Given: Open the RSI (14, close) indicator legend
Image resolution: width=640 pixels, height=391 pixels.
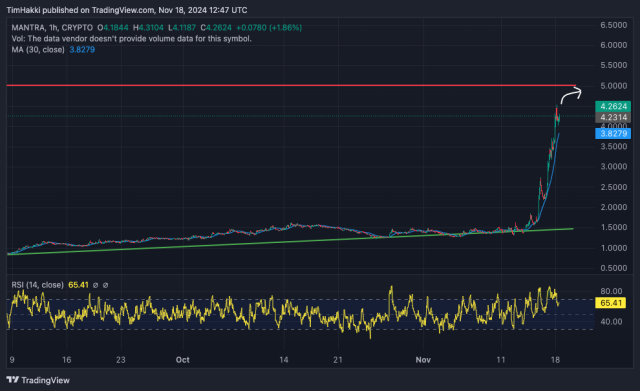Looking at the screenshot, I should (x=38, y=285).
